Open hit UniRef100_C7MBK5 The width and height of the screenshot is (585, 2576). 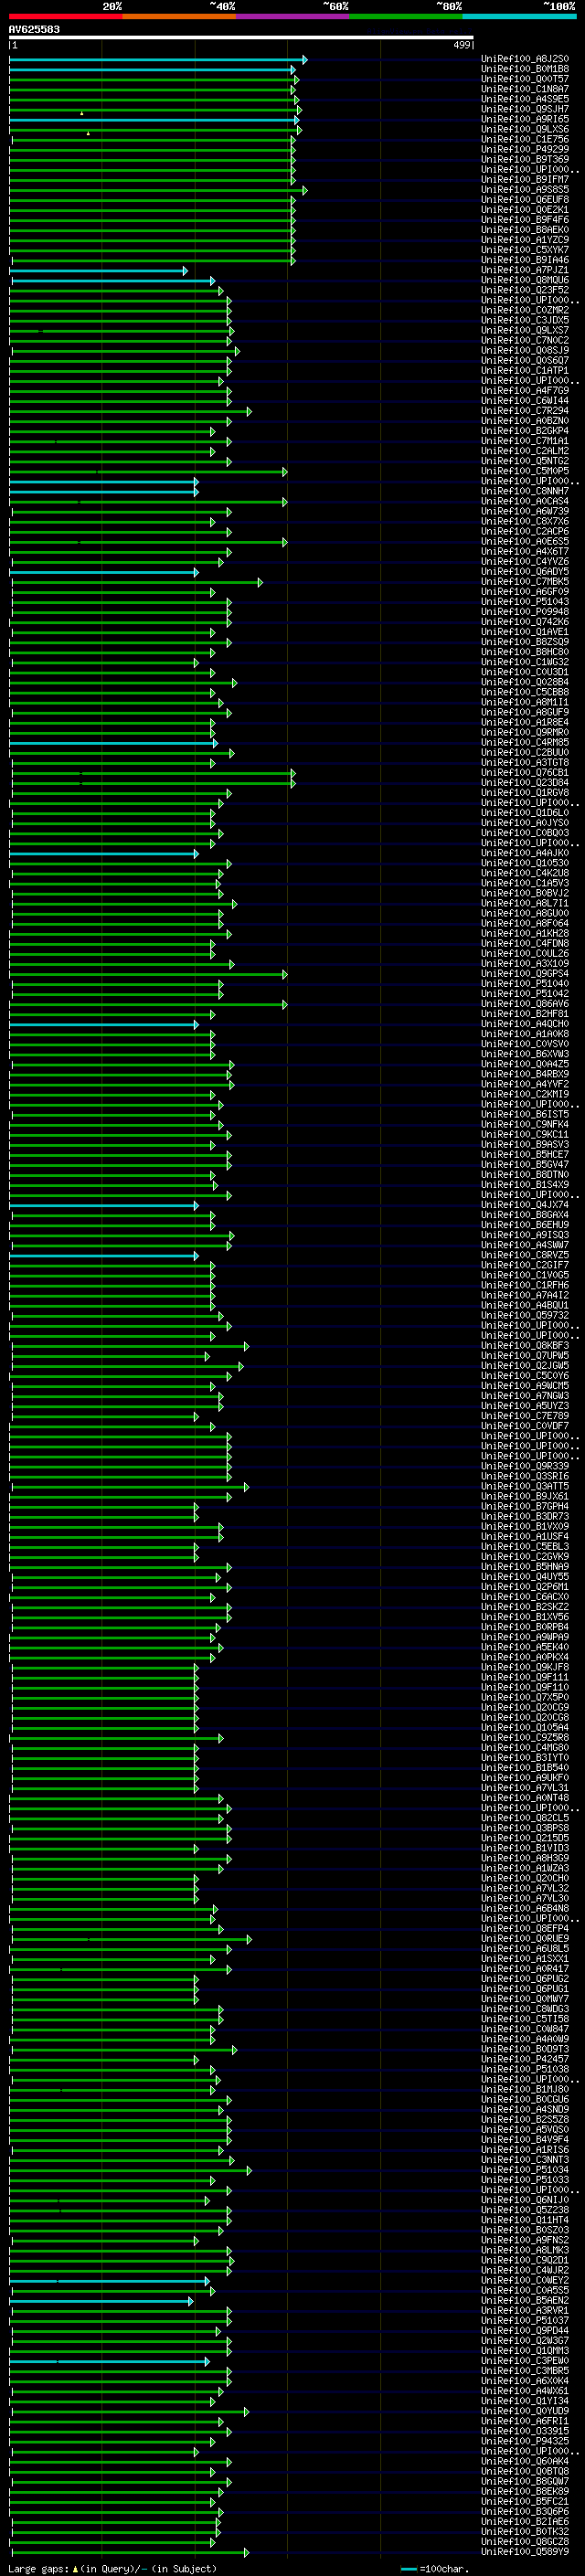pyautogui.click(x=525, y=582)
